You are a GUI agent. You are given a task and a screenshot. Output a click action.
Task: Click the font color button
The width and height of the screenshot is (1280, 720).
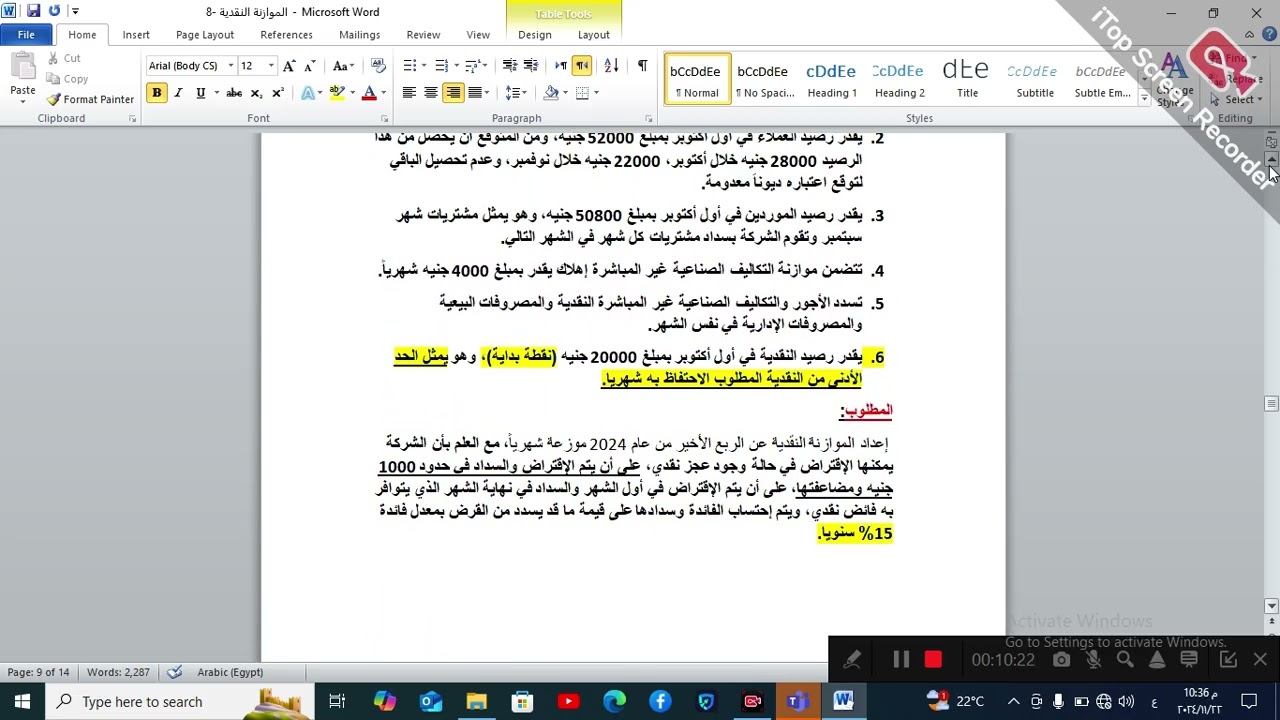(369, 93)
